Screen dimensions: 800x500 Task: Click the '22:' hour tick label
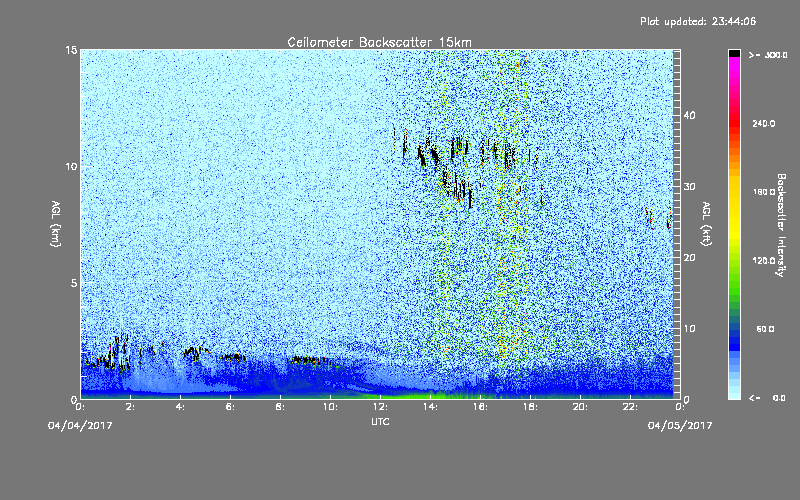631,407
